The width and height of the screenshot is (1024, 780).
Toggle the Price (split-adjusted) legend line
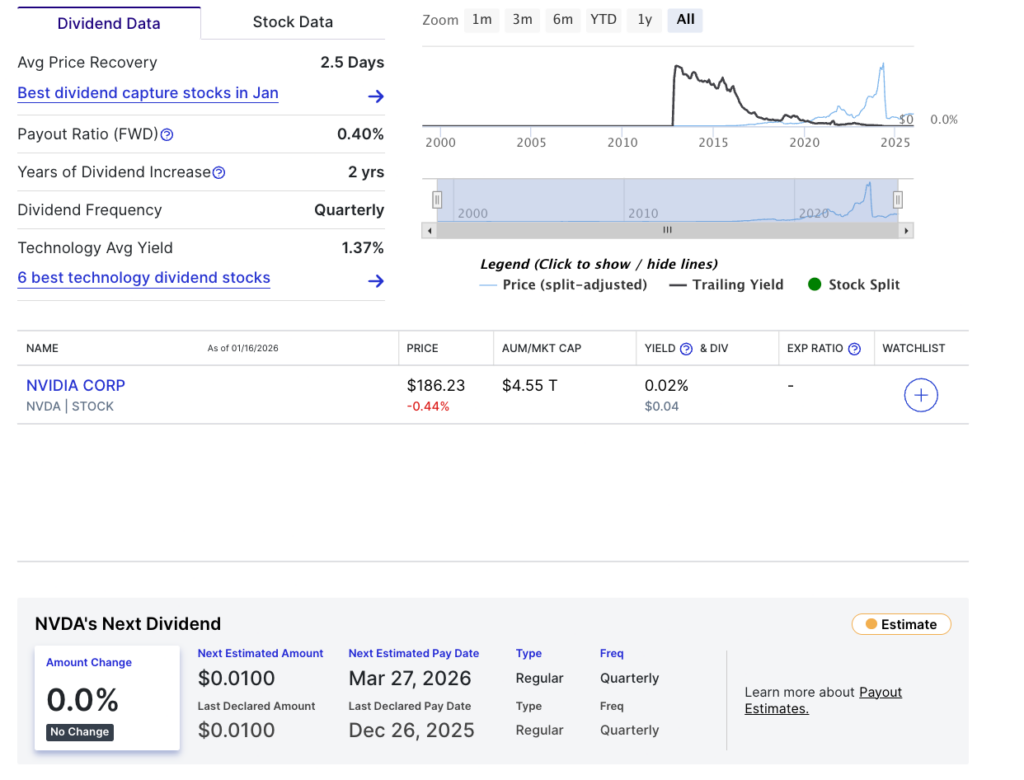point(563,285)
